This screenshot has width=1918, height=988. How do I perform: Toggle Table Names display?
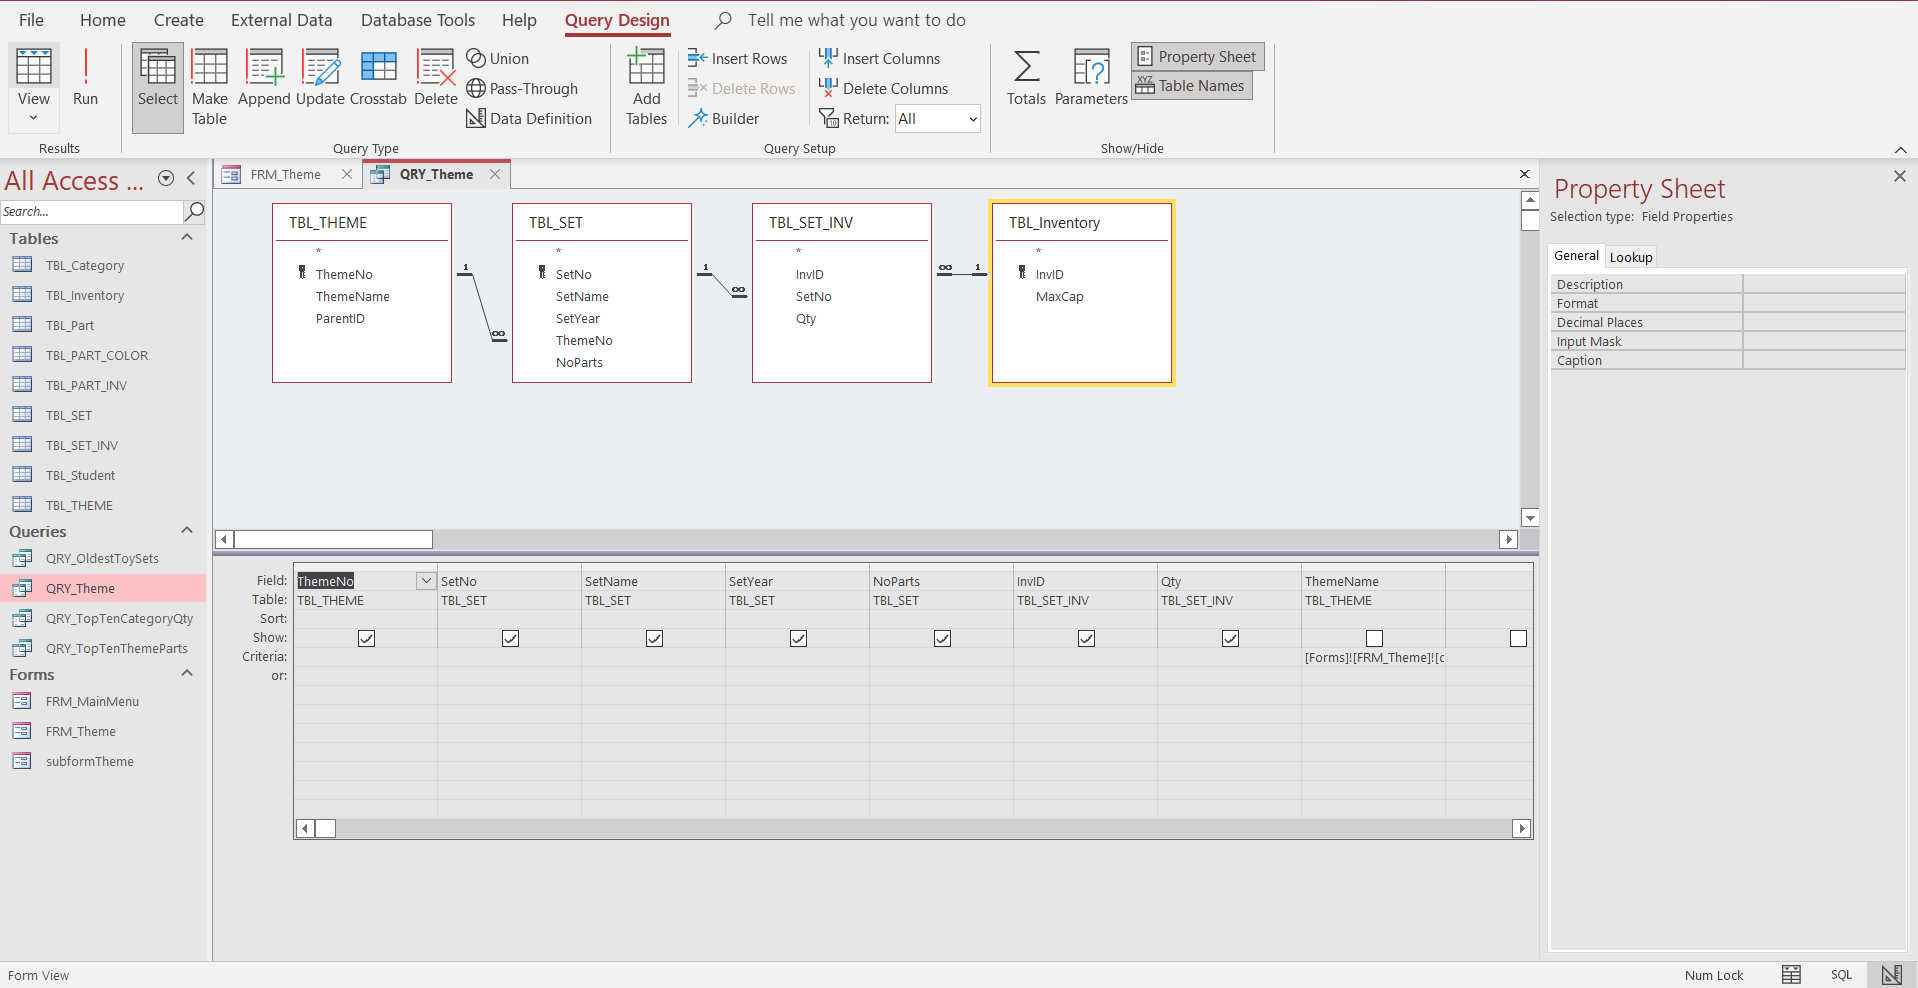tap(1190, 85)
